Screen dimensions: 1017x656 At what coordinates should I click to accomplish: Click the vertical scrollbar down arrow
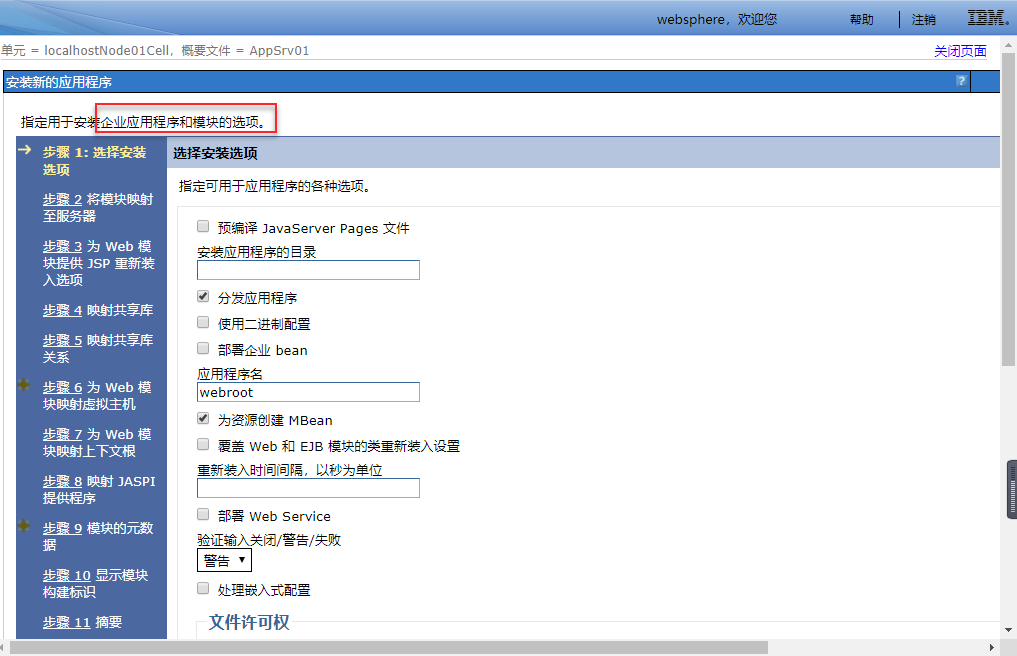[x=1009, y=630]
